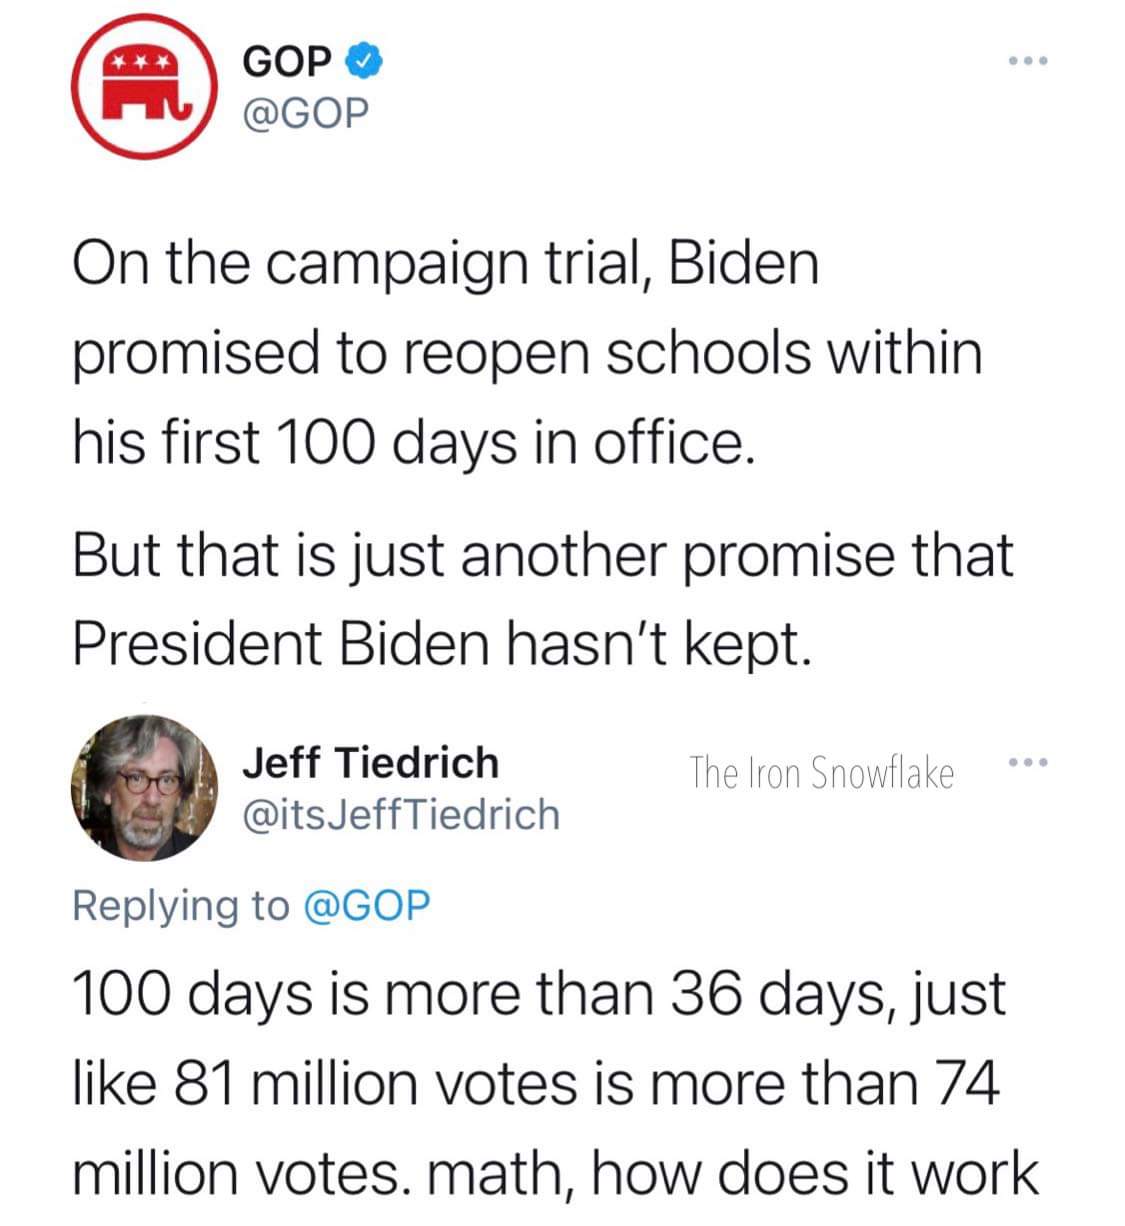This screenshot has height=1226, width=1125.
Task: Tap 'The Iron Snowflake' watermark text
Action: point(821,773)
